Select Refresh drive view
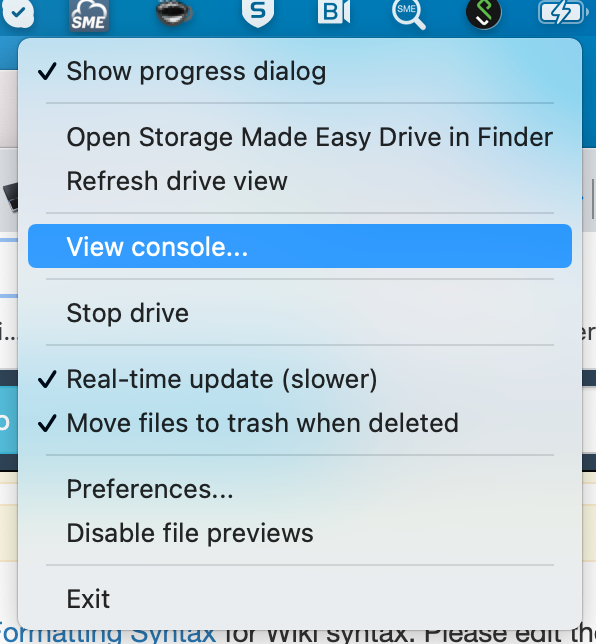 coord(300,181)
